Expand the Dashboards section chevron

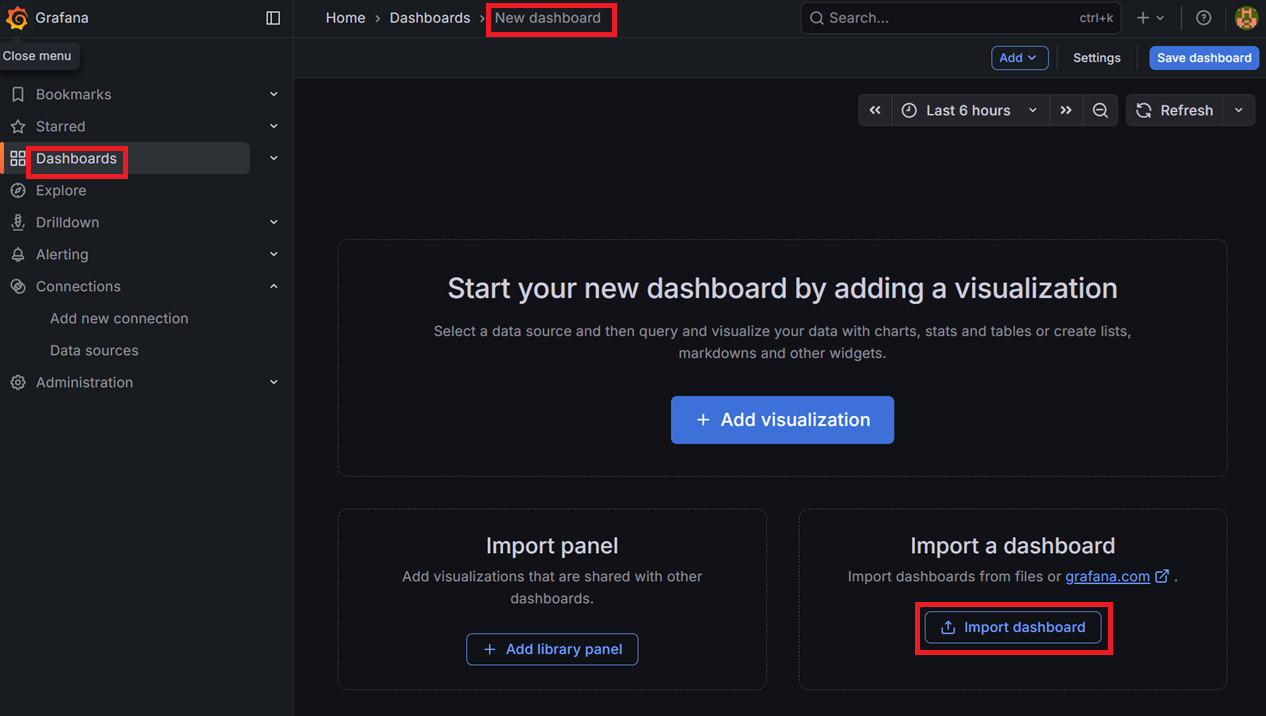tap(274, 158)
